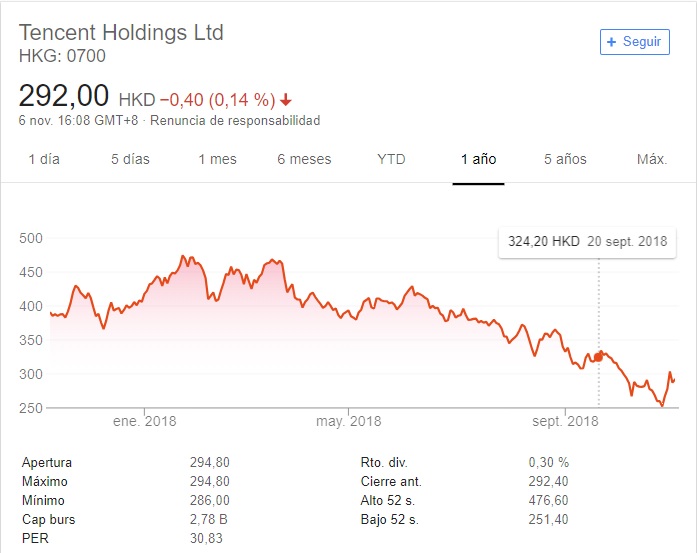Show the Máx. time range

(x=652, y=159)
